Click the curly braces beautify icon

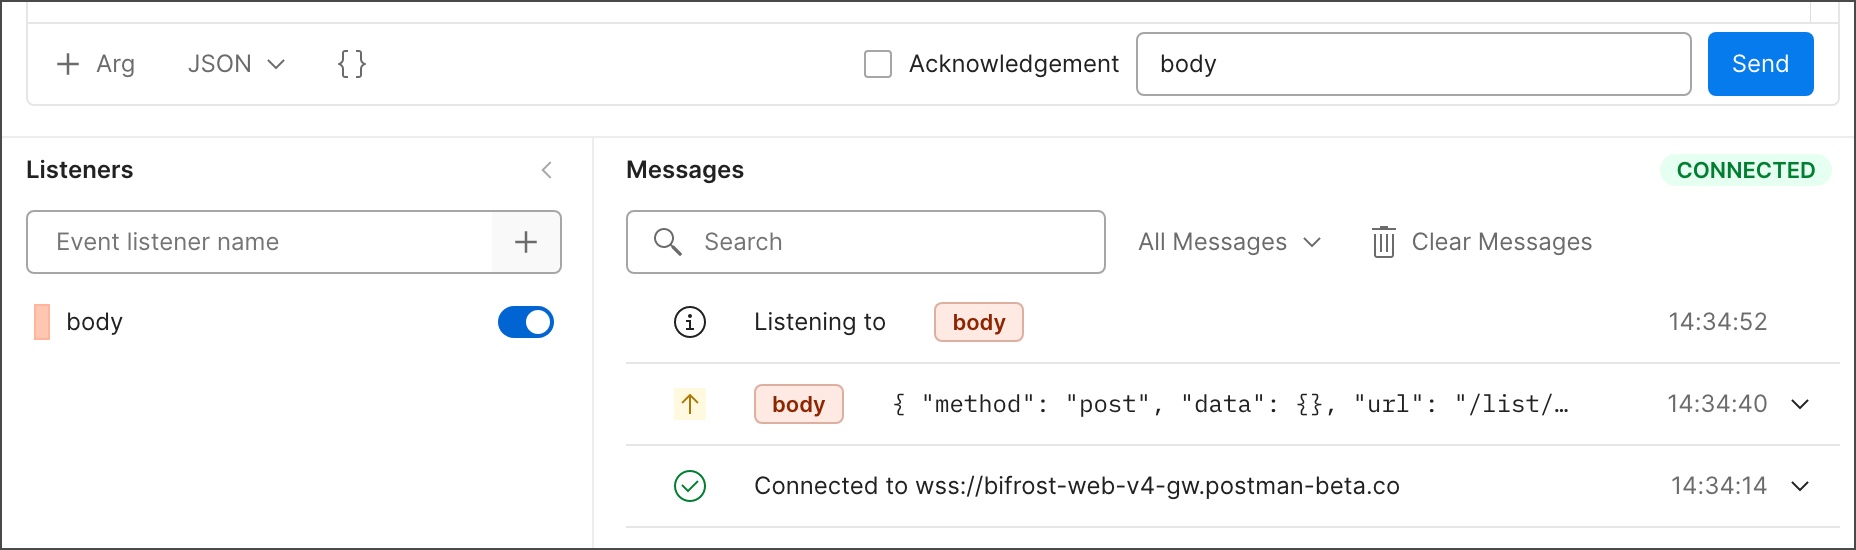coord(351,64)
